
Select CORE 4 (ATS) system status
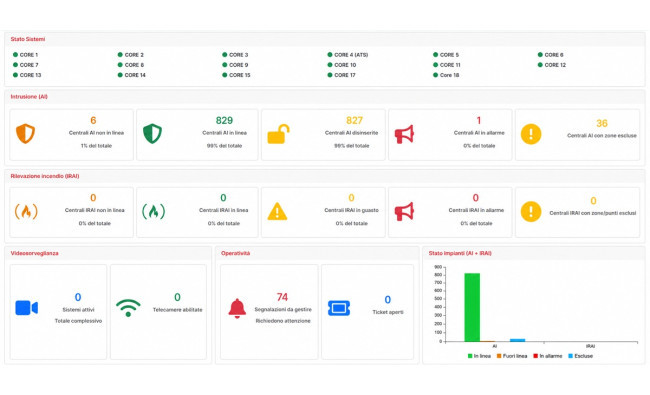point(347,55)
